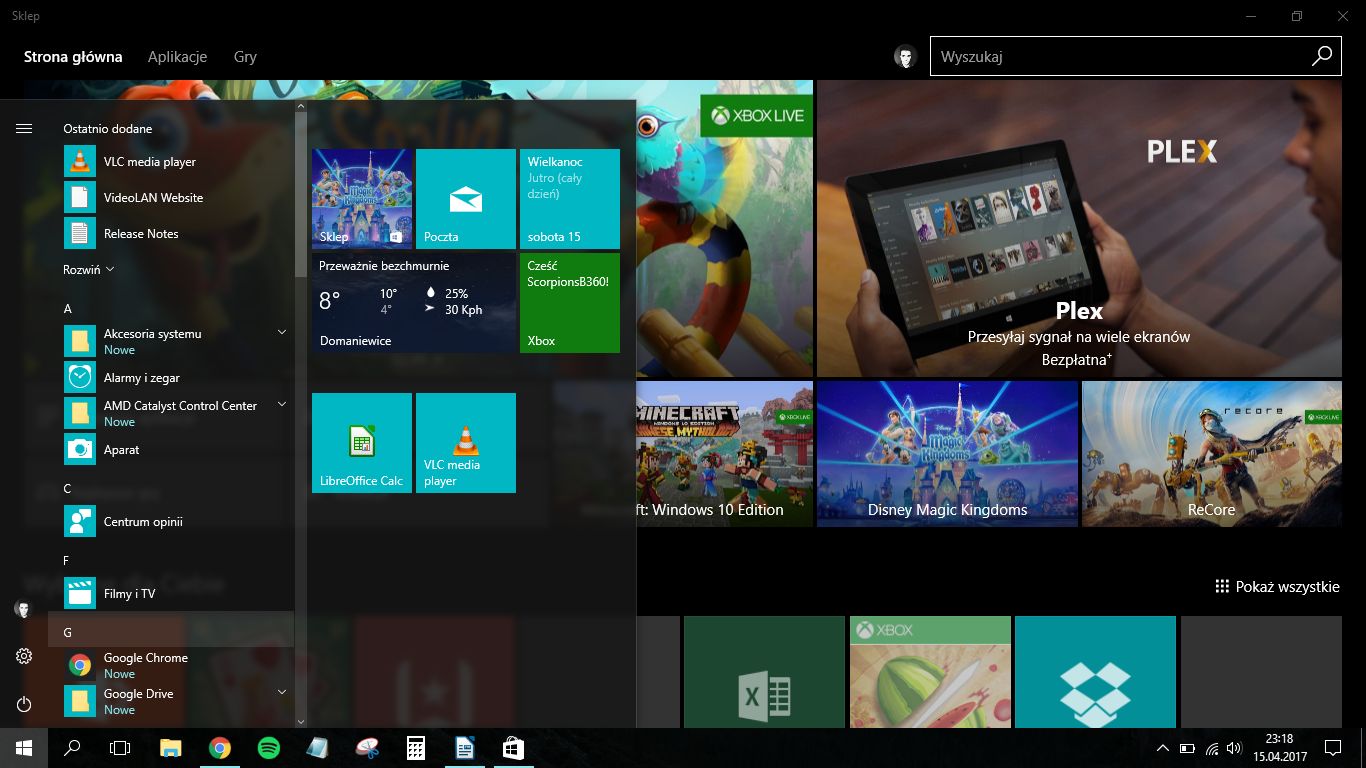Click the letter F group header

click(170, 561)
